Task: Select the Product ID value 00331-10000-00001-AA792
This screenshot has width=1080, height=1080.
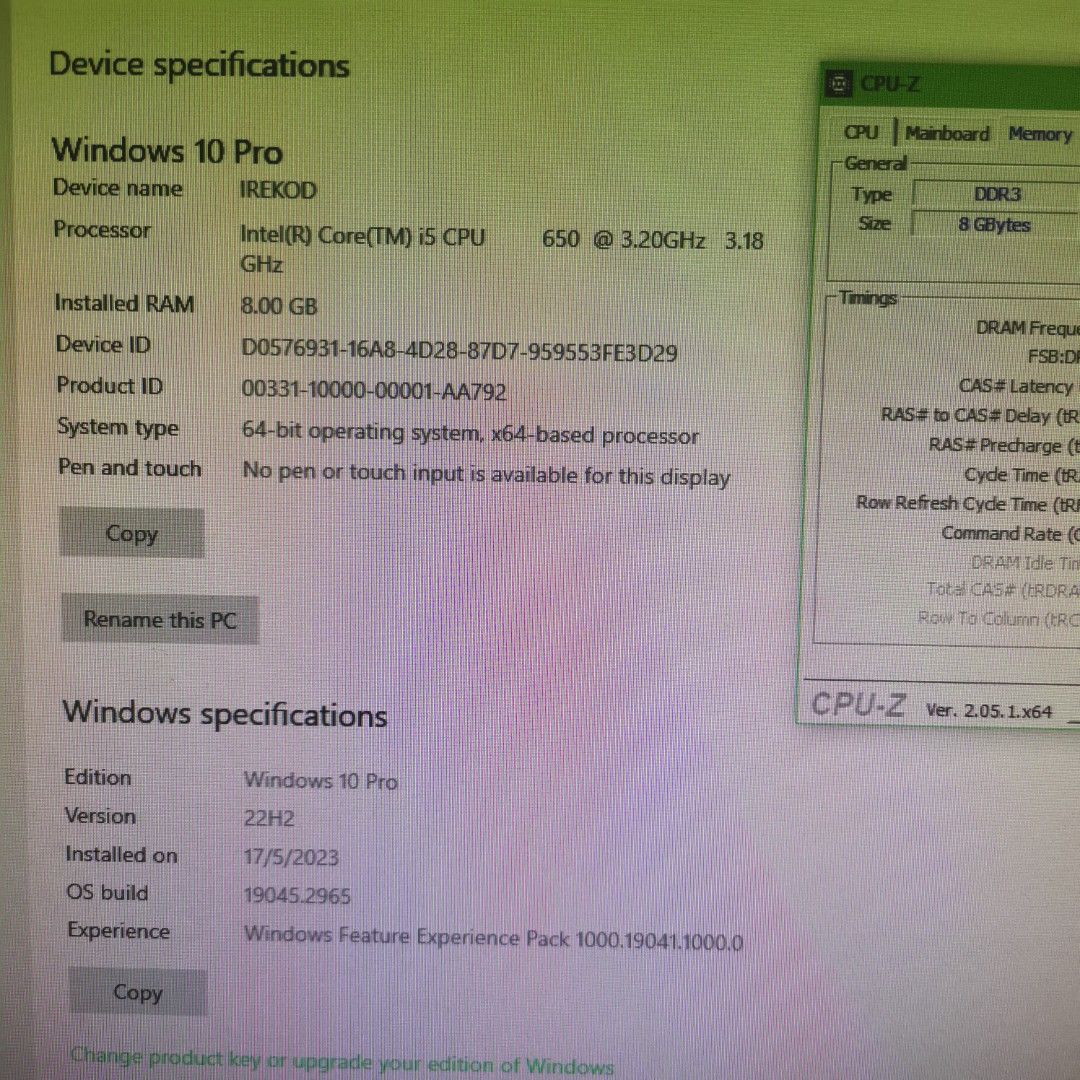Action: tap(374, 391)
